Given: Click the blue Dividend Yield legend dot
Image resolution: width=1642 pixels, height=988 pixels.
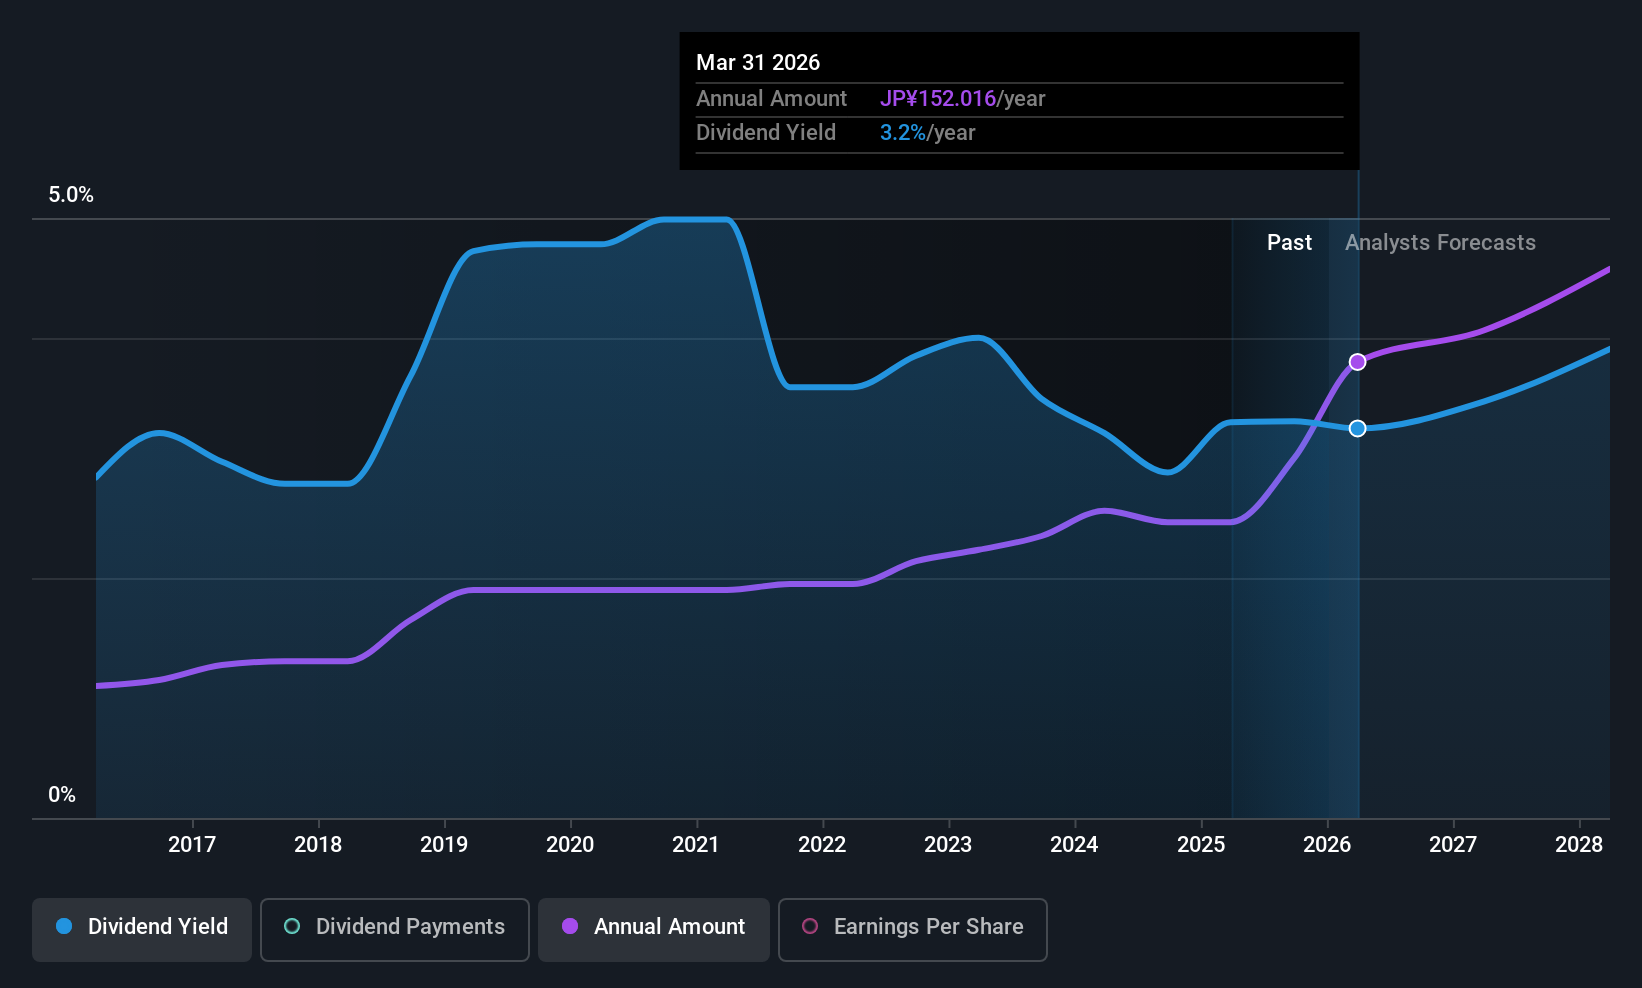Looking at the screenshot, I should tap(64, 926).
